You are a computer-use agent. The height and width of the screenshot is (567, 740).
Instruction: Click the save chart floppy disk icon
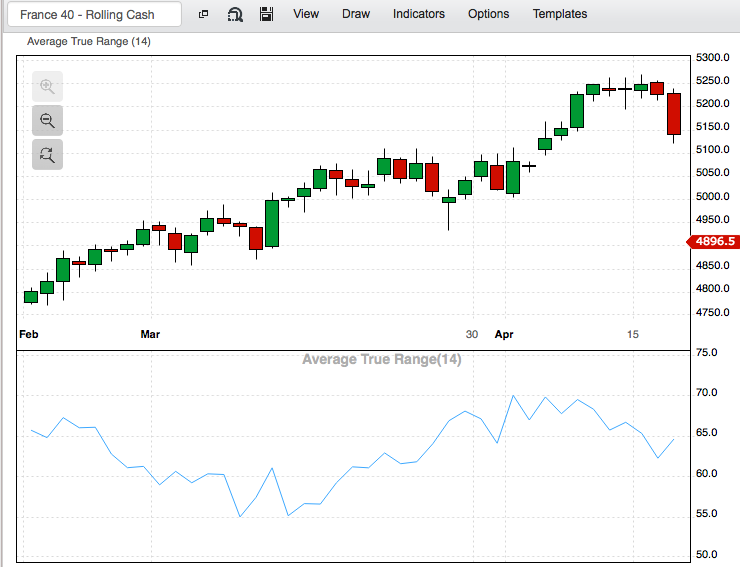267,14
